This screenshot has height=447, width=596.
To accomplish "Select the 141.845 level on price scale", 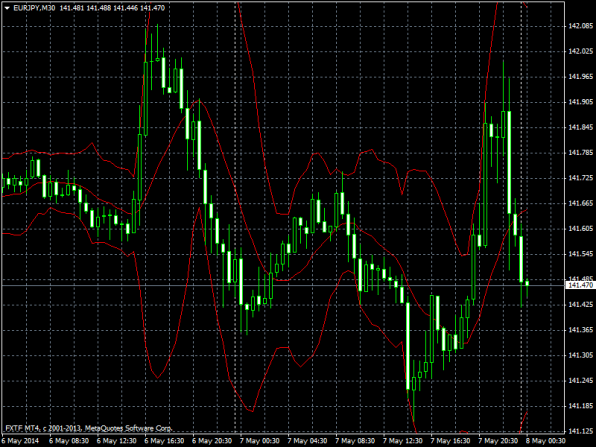I will click(580, 127).
